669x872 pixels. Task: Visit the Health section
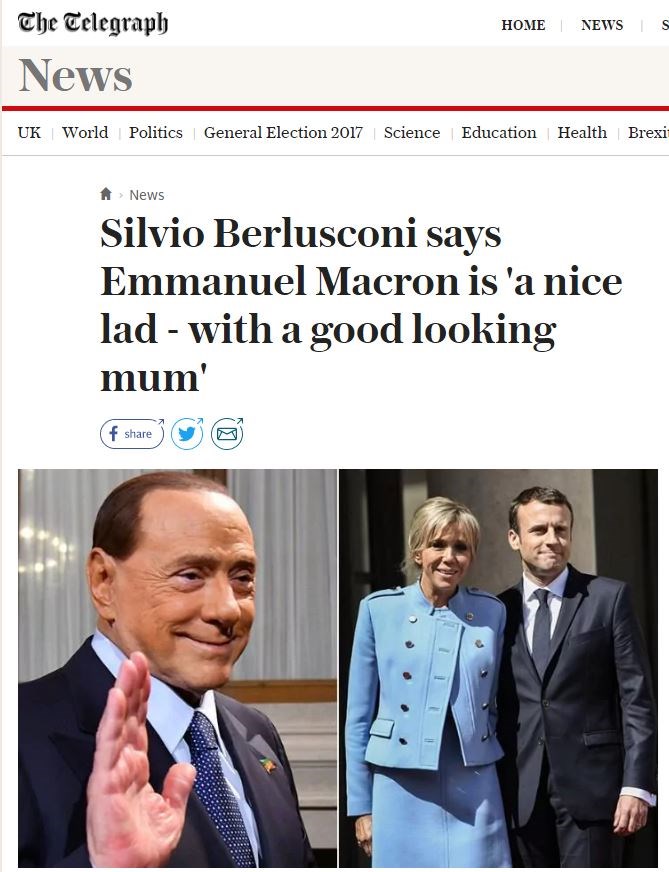582,132
